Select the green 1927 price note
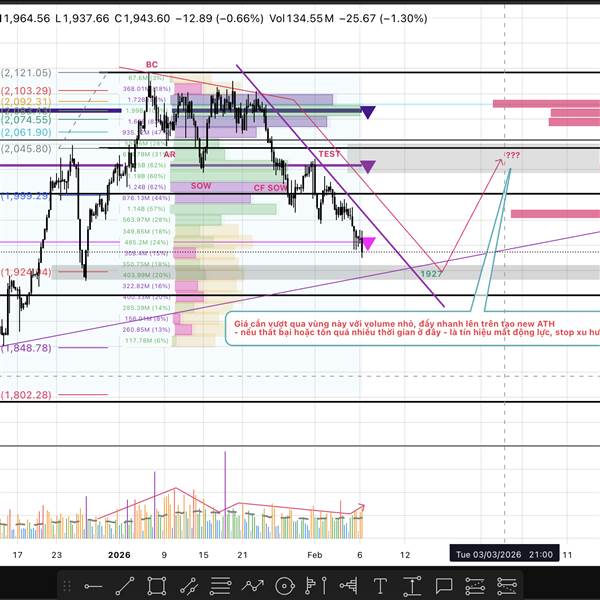The image size is (600, 600). coord(431,274)
